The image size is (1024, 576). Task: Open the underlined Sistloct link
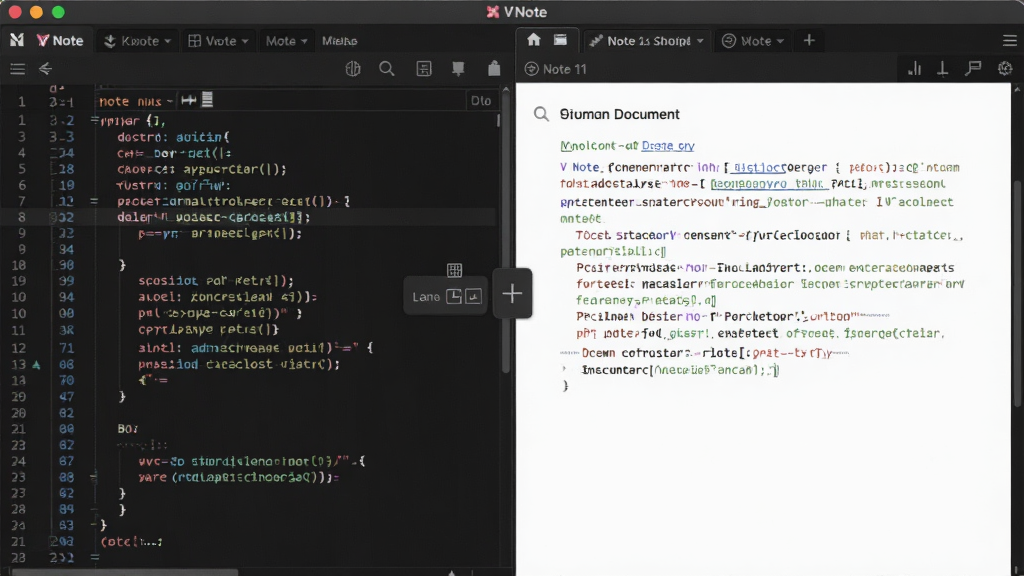[x=758, y=168]
